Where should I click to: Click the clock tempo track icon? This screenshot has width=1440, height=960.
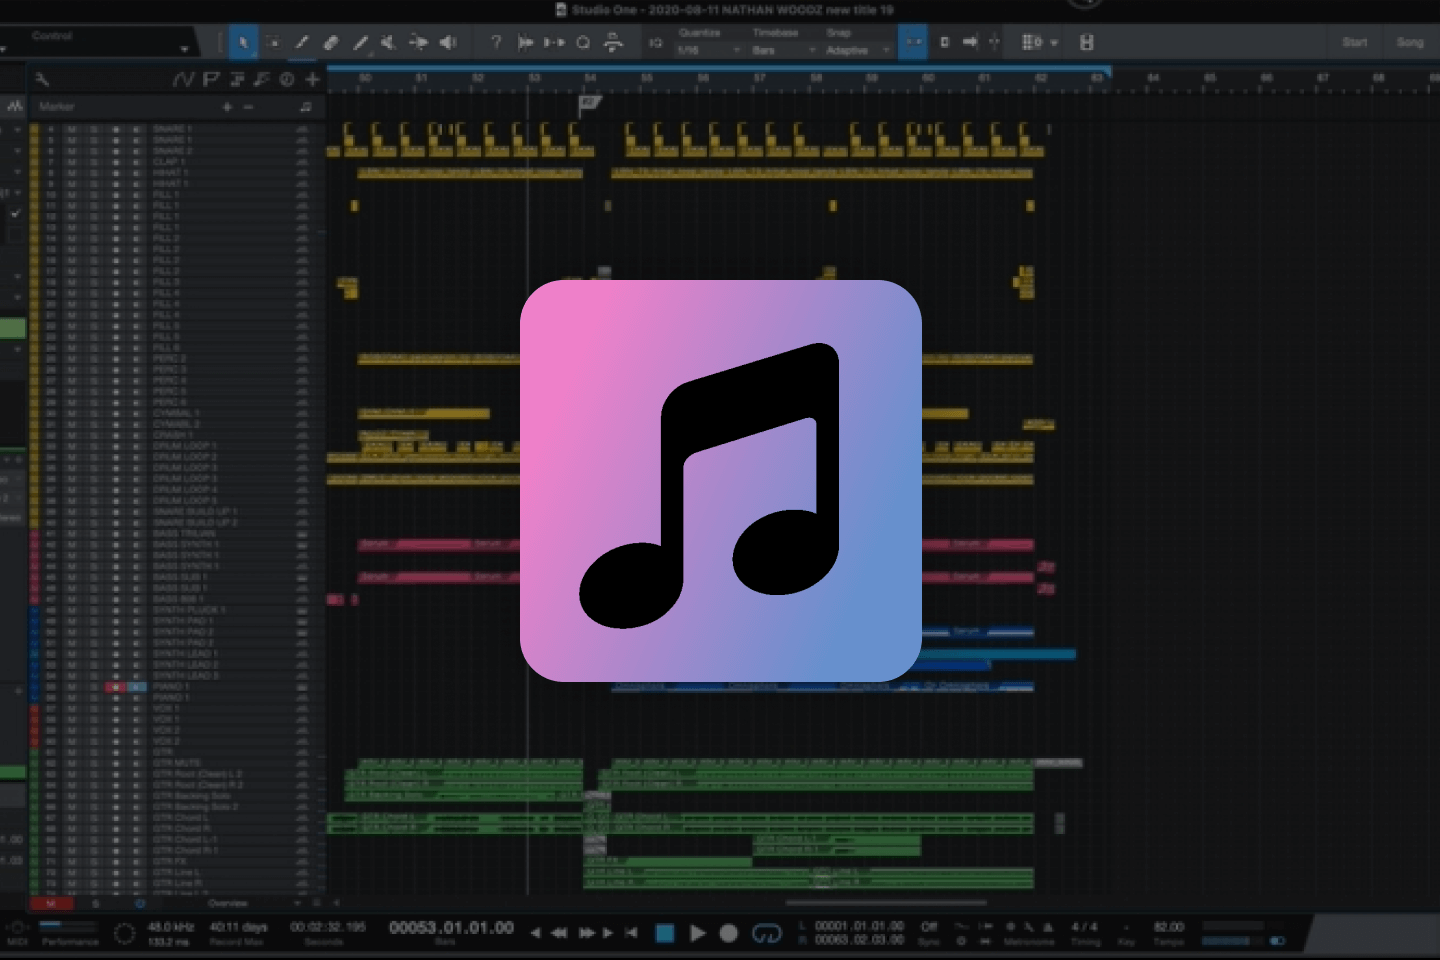(287, 79)
